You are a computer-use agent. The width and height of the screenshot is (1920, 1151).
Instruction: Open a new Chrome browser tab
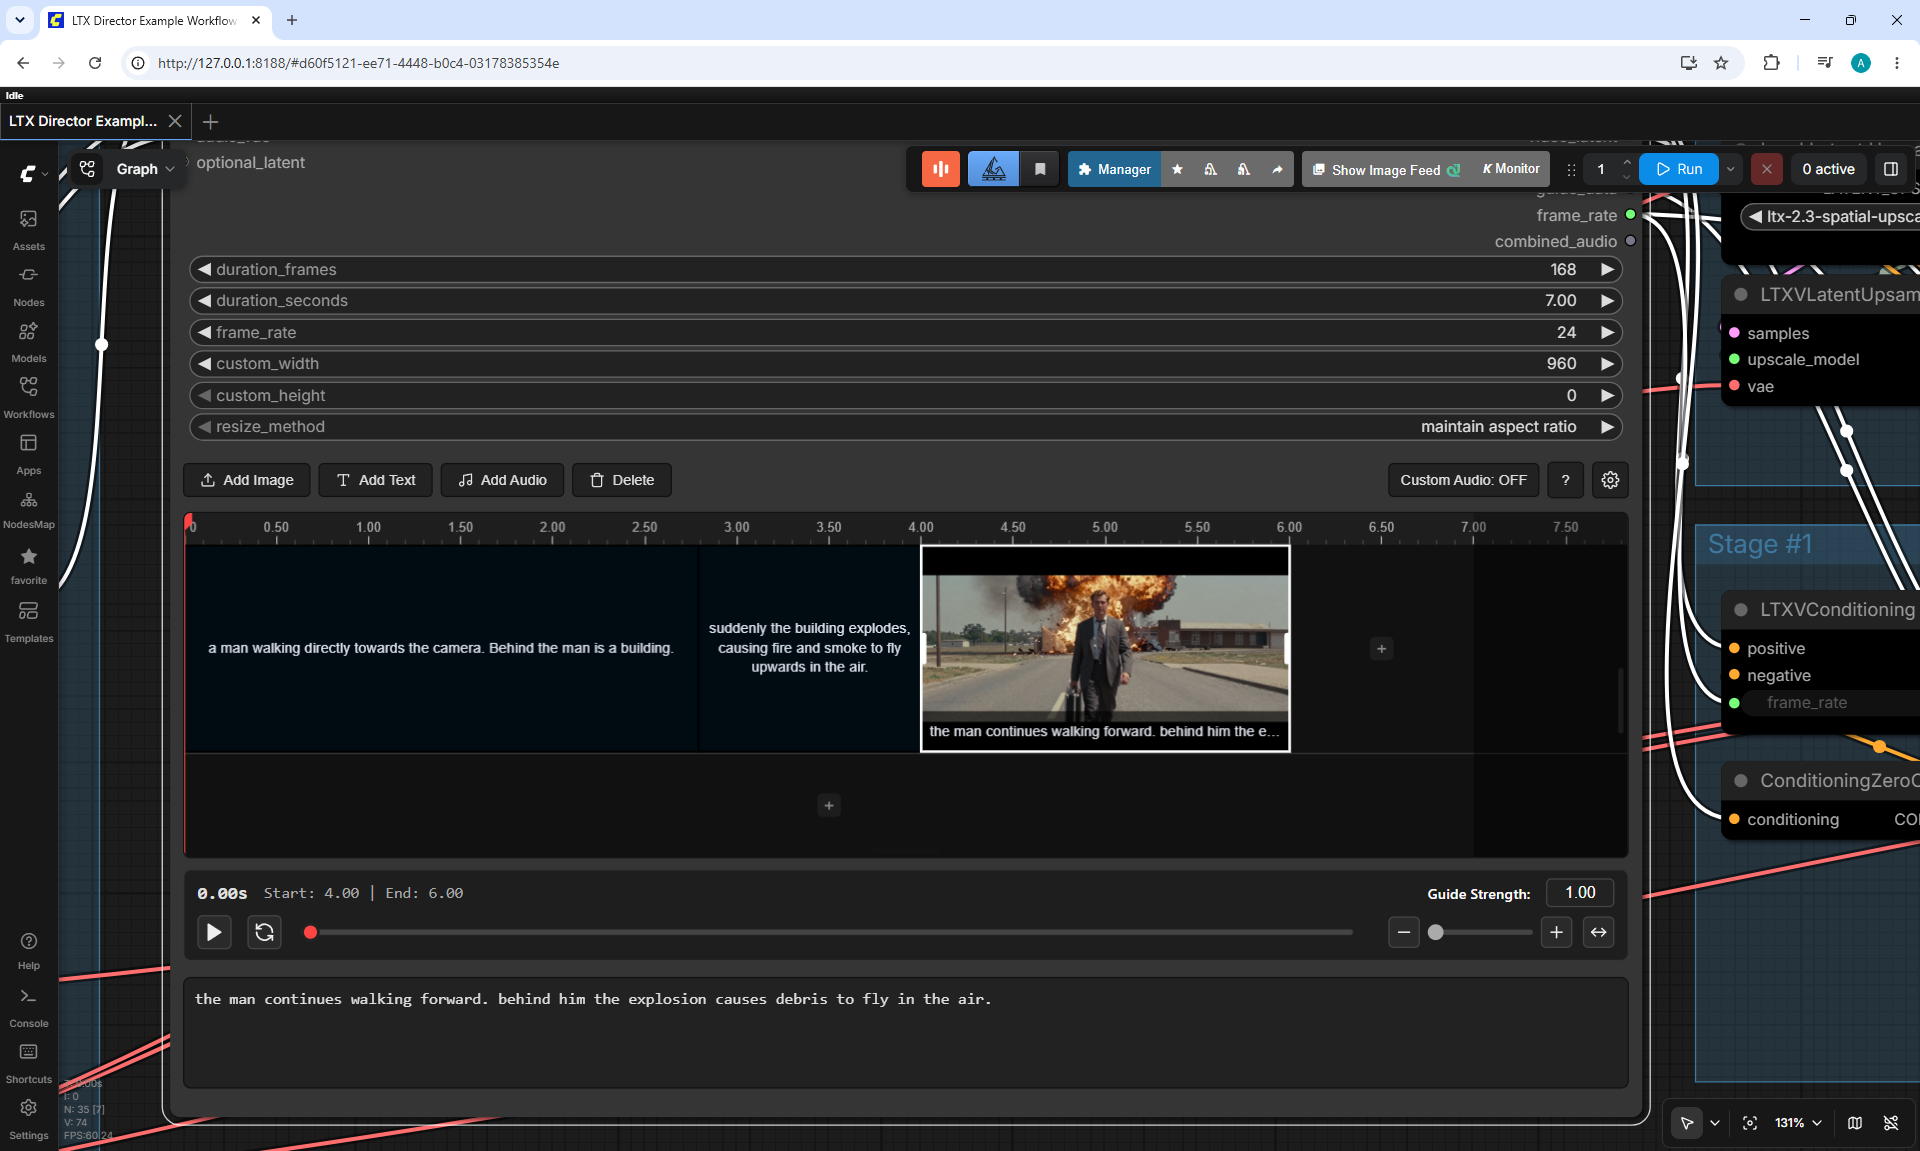(x=292, y=20)
